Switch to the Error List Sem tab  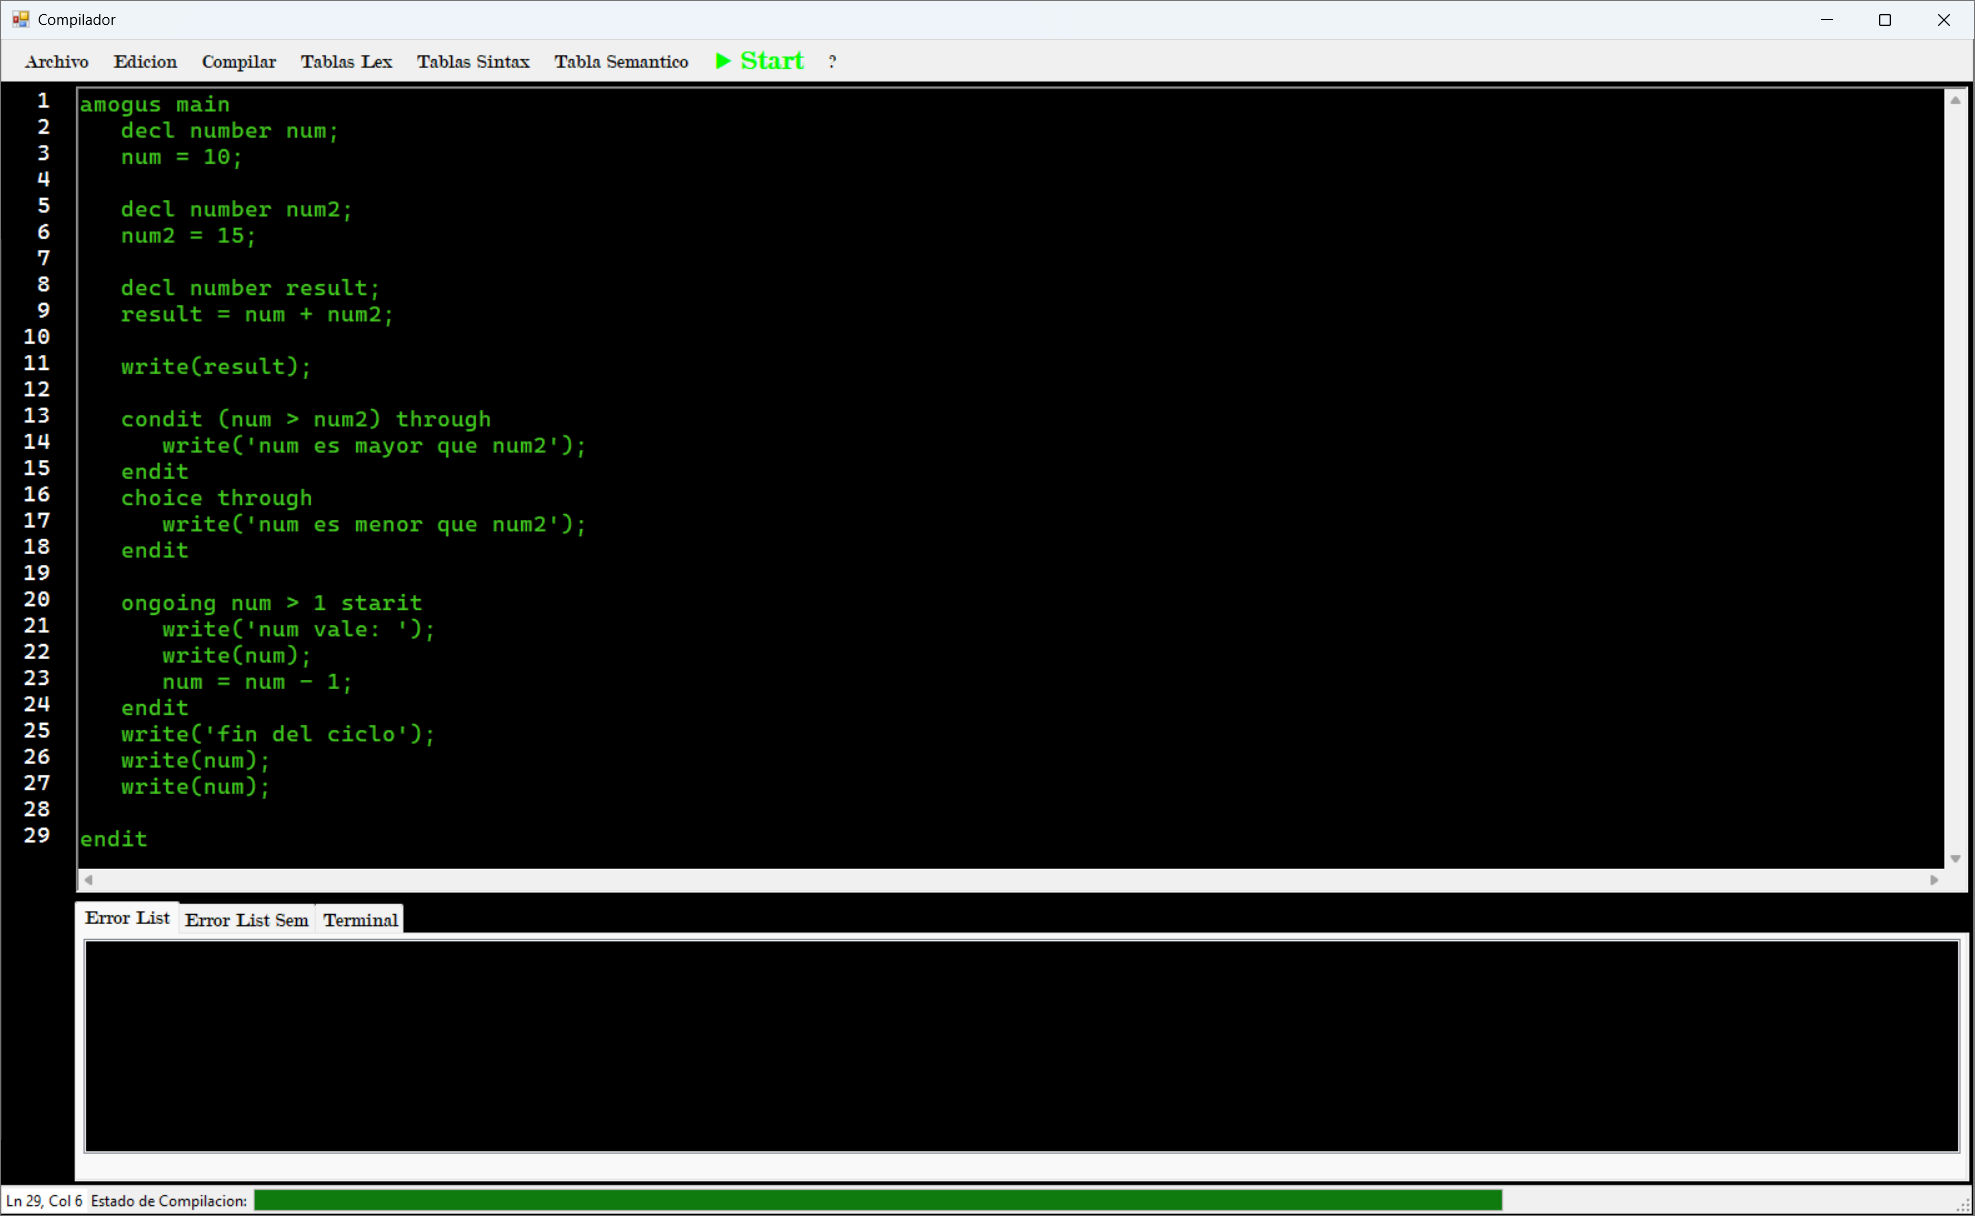pyautogui.click(x=246, y=920)
